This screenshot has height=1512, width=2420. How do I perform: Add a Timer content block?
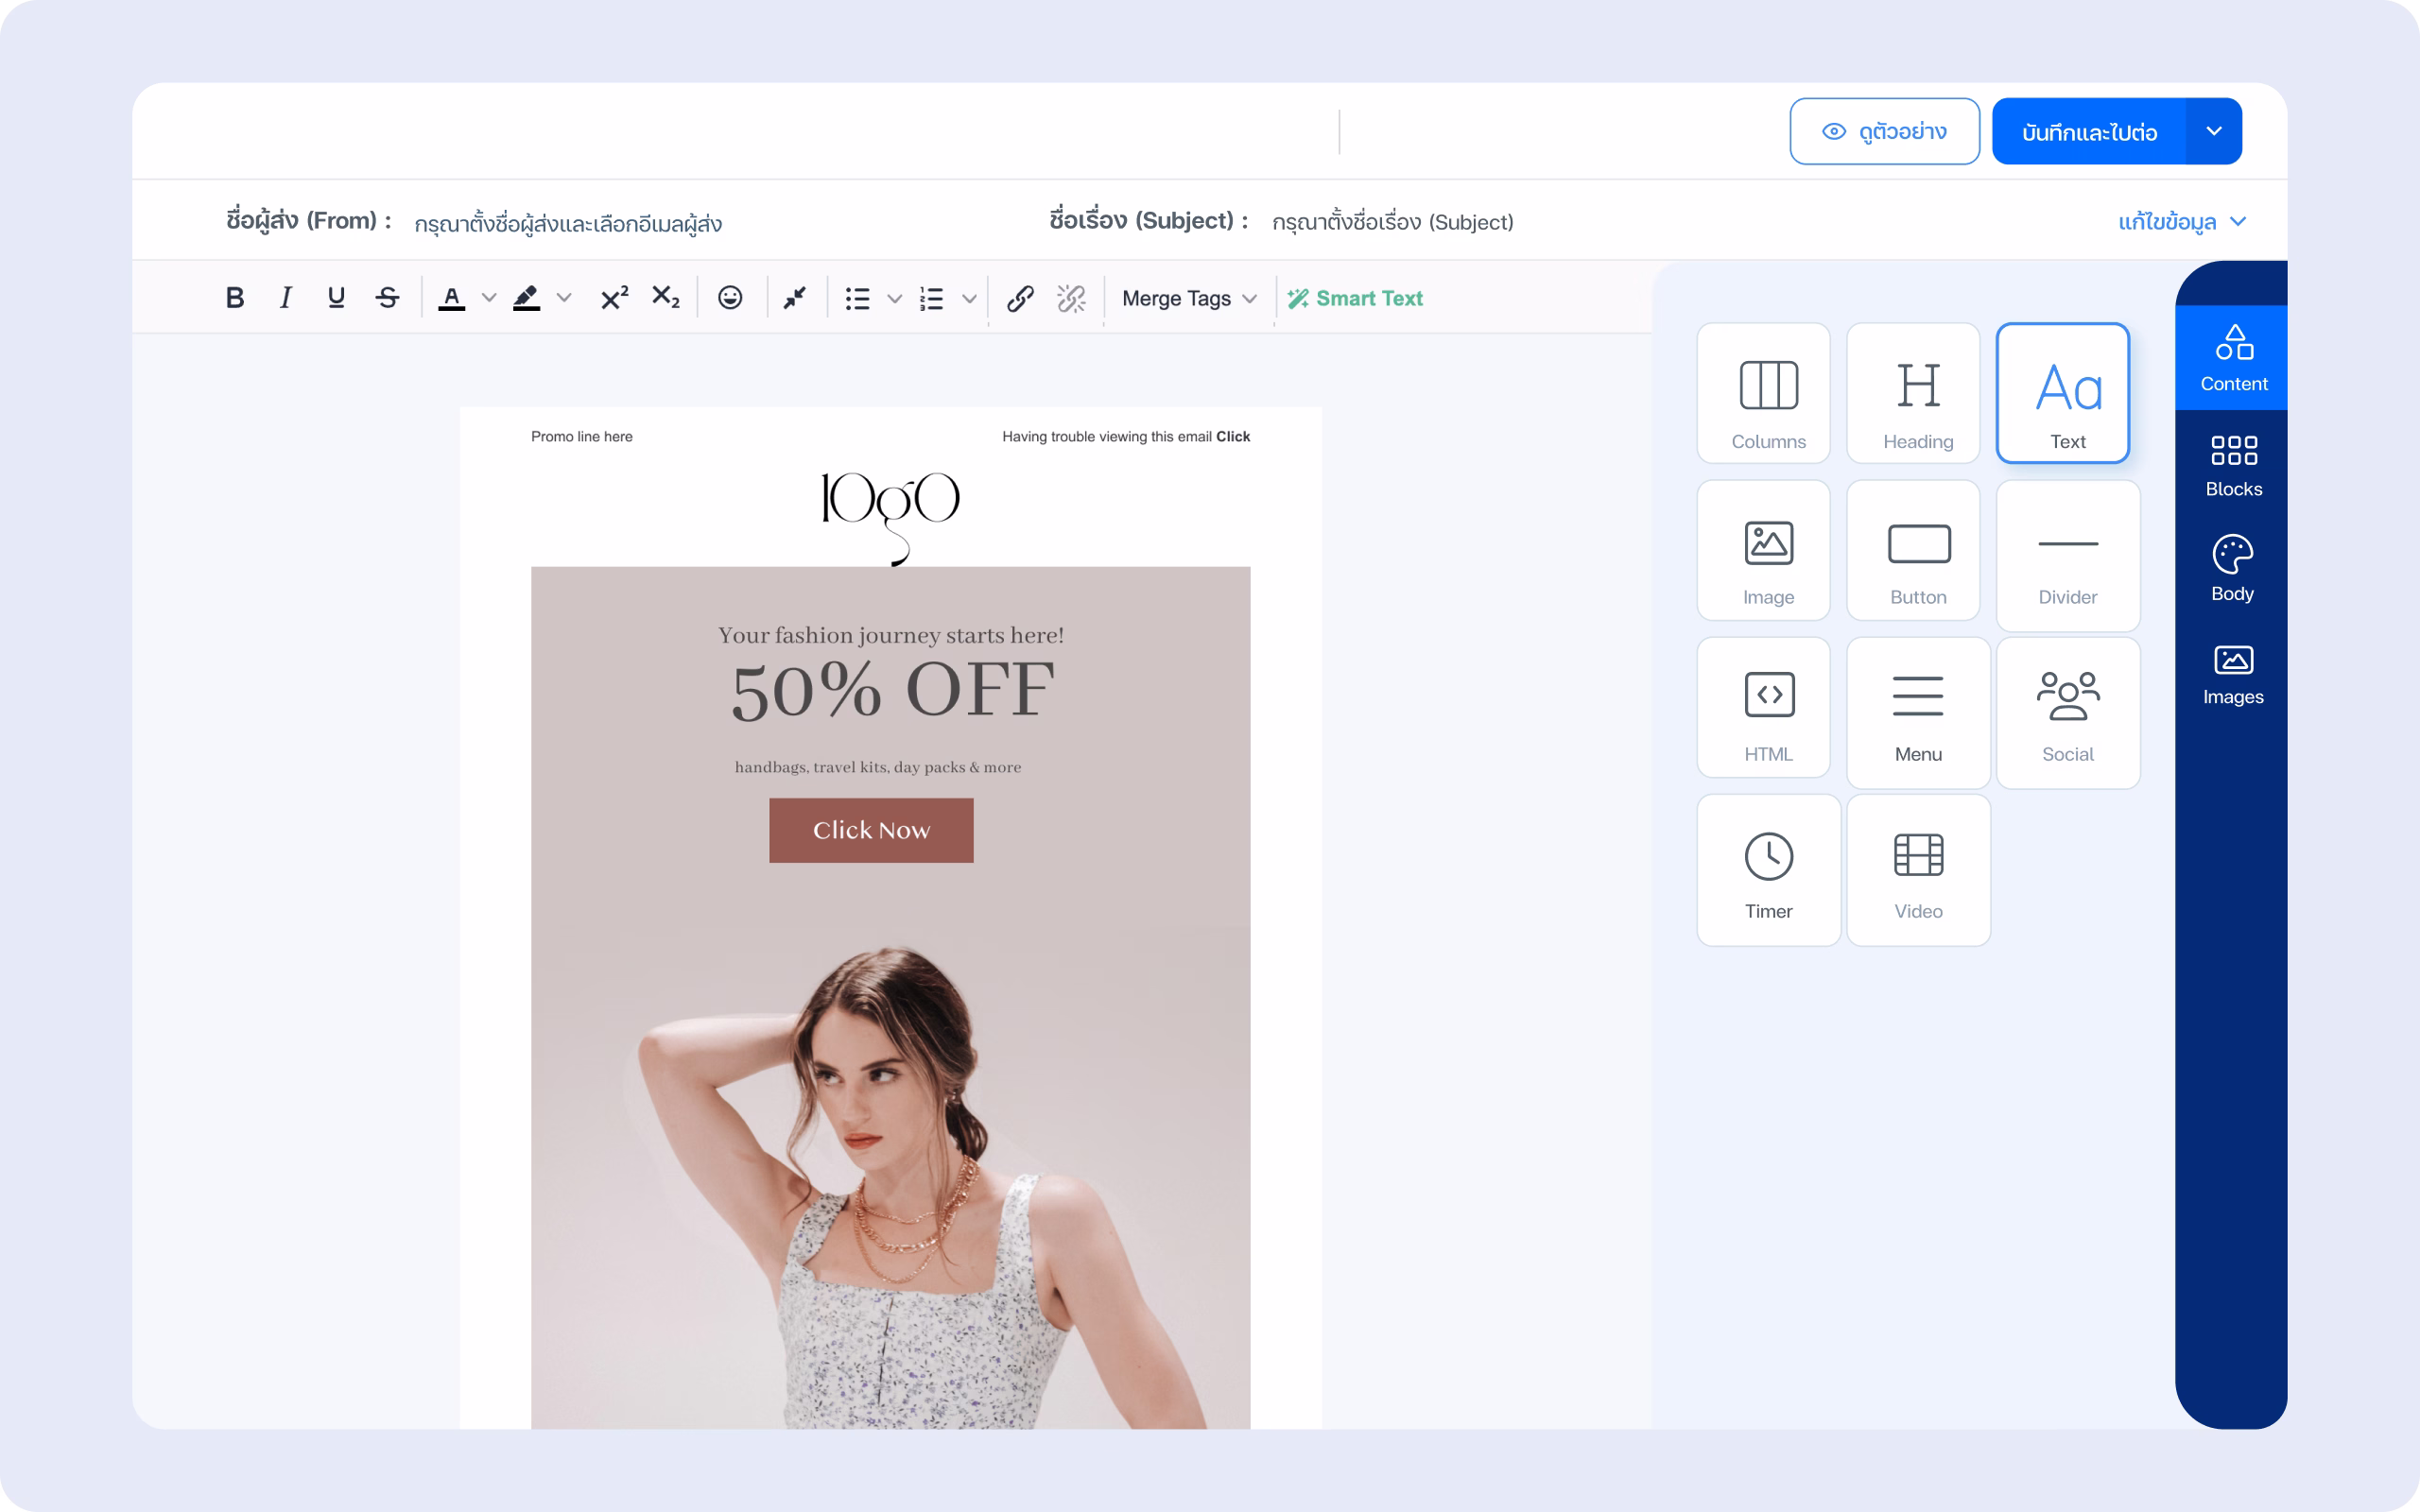1768,870
